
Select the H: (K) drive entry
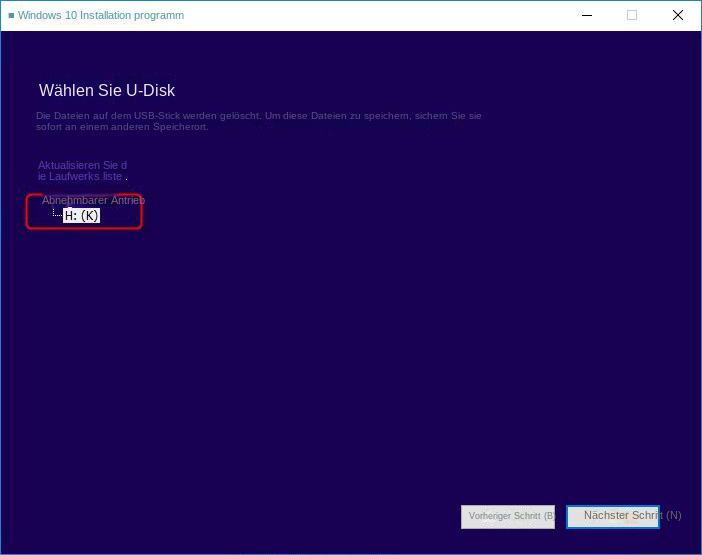pos(81,216)
